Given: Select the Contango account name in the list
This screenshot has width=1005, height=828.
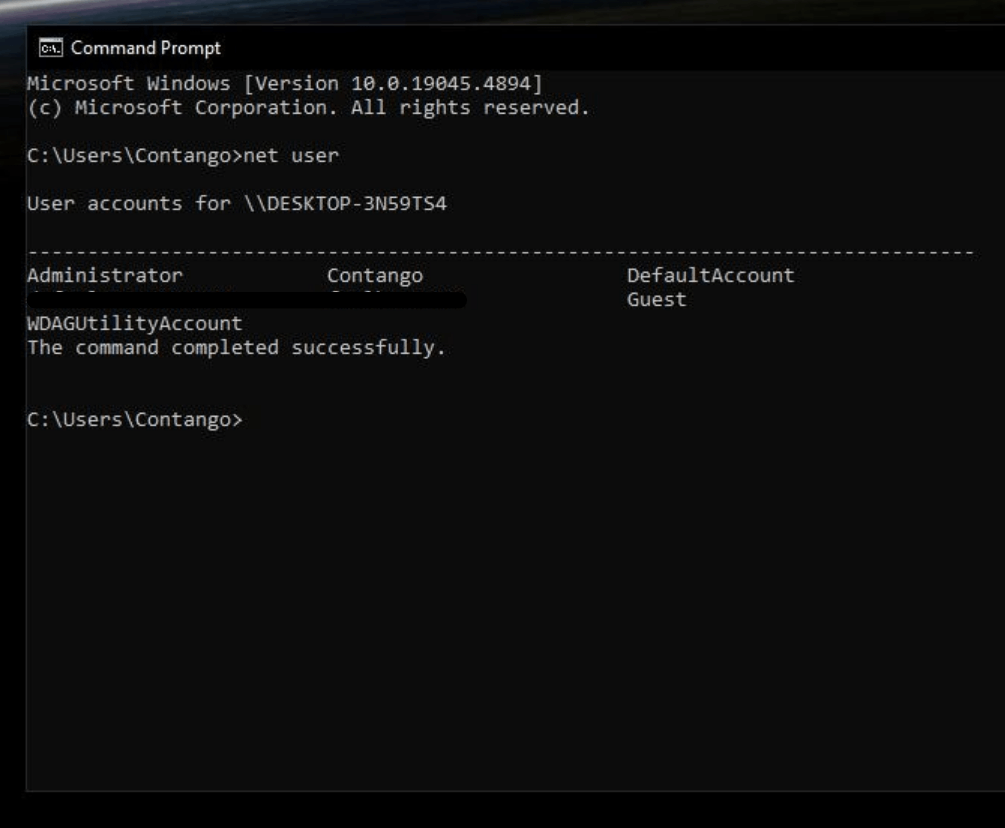Looking at the screenshot, I should coord(375,275).
